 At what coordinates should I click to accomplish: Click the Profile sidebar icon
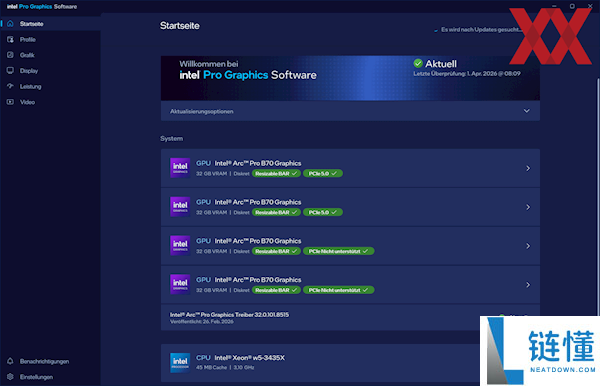pos(10,39)
